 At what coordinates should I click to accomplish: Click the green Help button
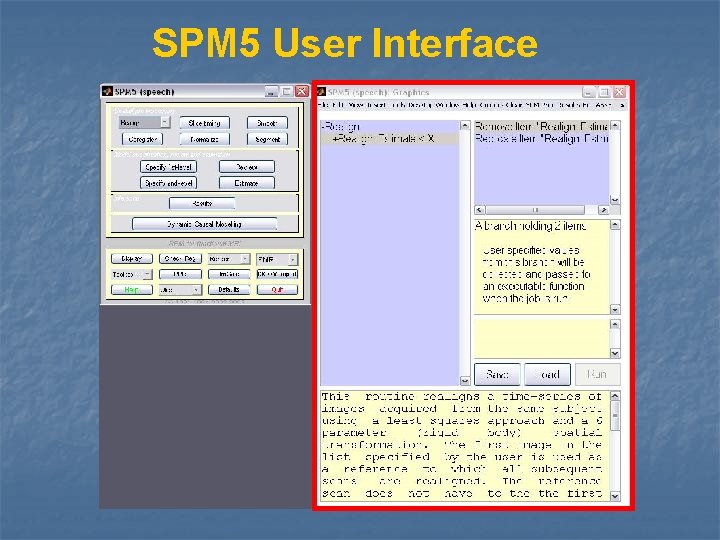(x=132, y=290)
